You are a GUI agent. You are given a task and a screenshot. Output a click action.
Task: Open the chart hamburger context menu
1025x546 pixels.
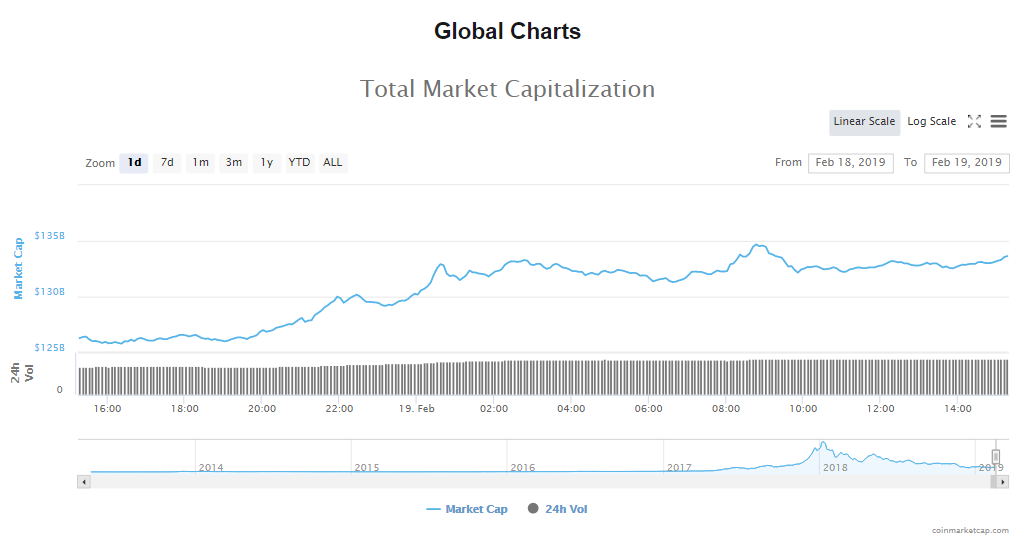pyautogui.click(x=998, y=122)
